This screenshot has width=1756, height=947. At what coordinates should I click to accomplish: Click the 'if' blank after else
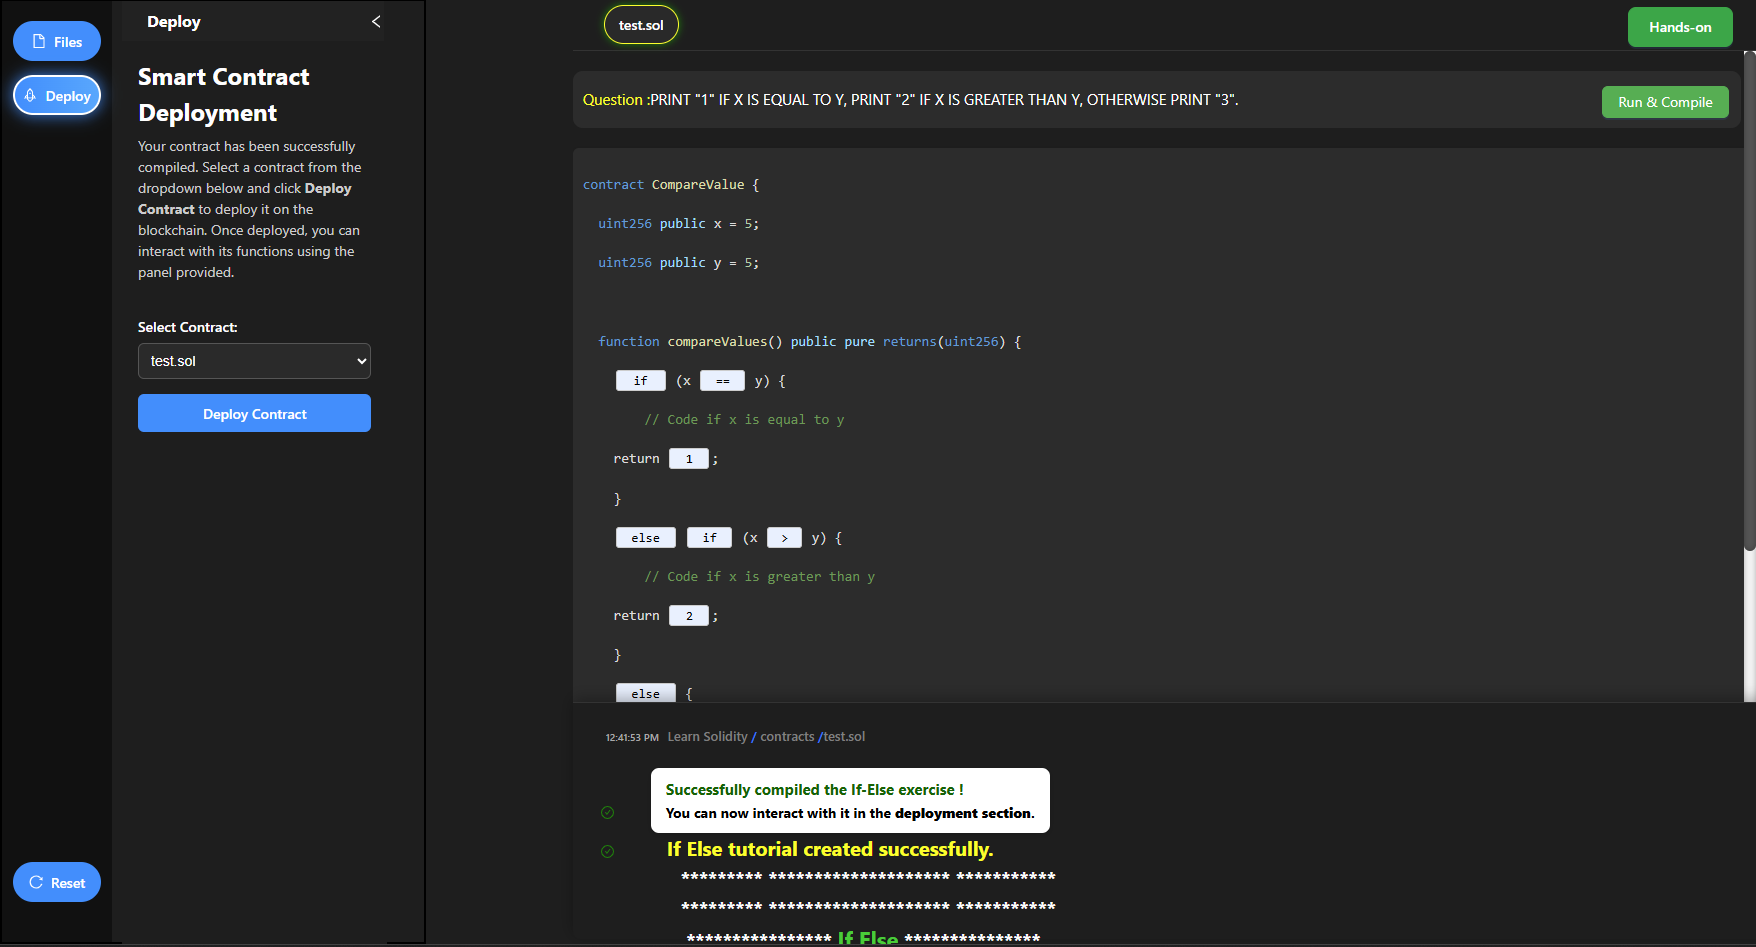click(709, 538)
